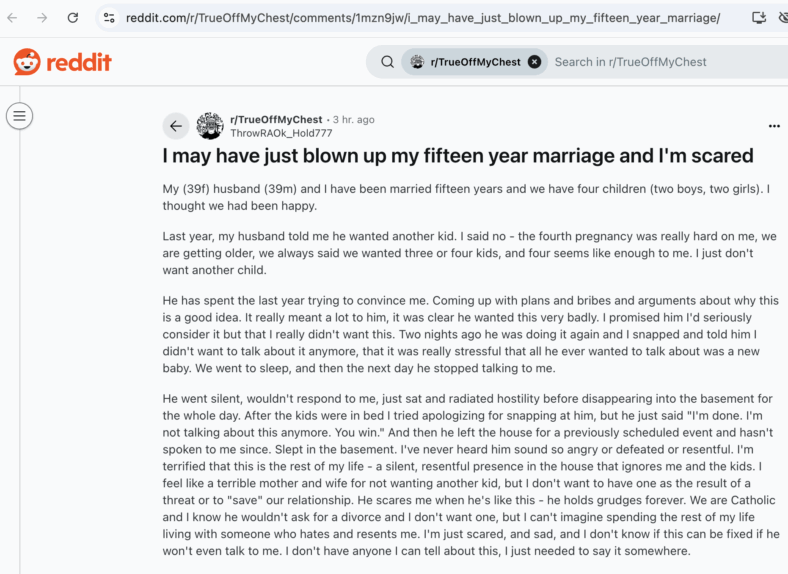
Task: Click the camera-off icon in address bar
Action: pyautogui.click(x=783, y=18)
